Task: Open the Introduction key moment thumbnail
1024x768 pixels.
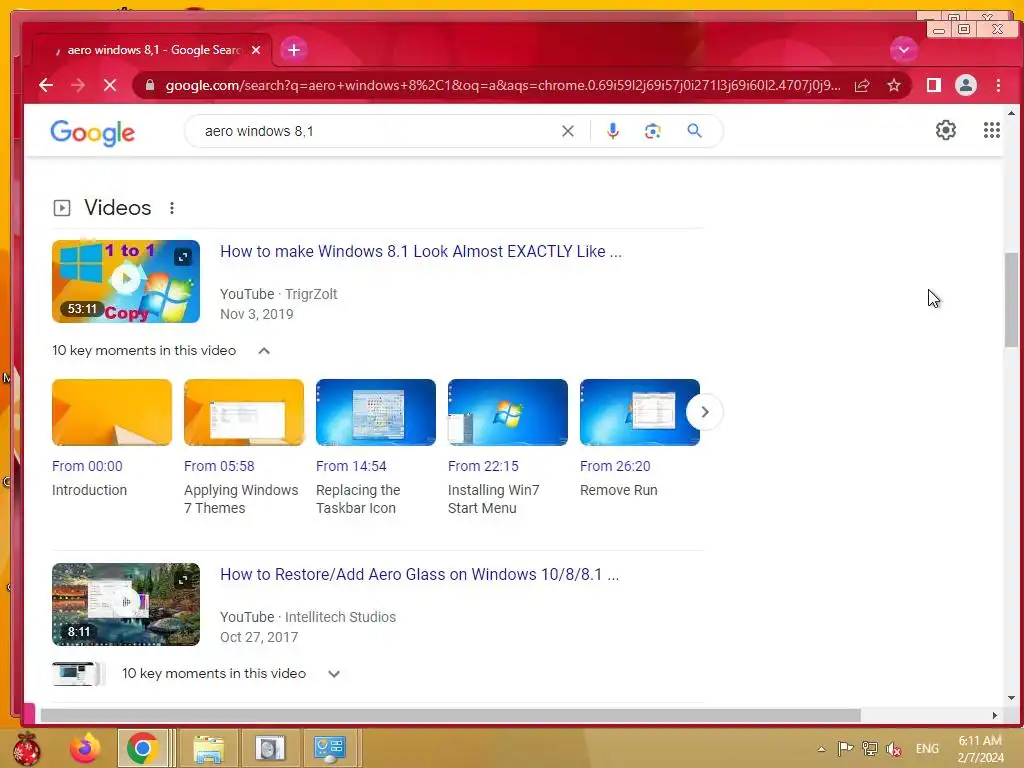Action: tap(112, 412)
